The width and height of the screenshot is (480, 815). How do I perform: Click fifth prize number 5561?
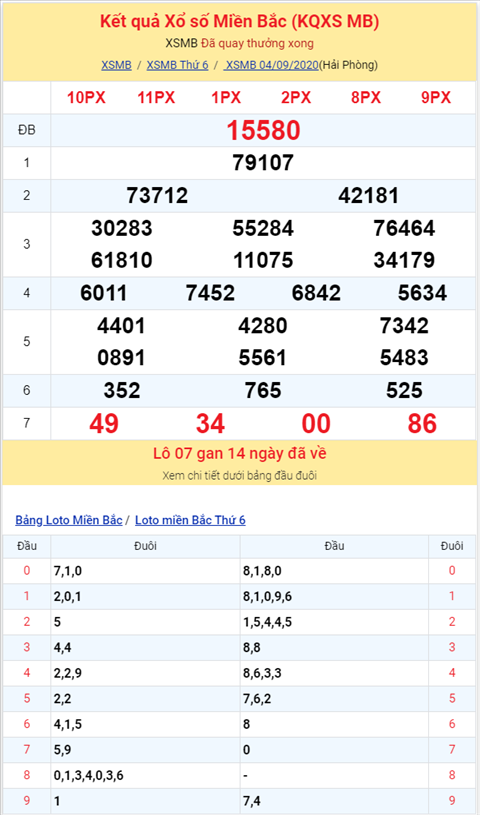pyautogui.click(x=263, y=358)
